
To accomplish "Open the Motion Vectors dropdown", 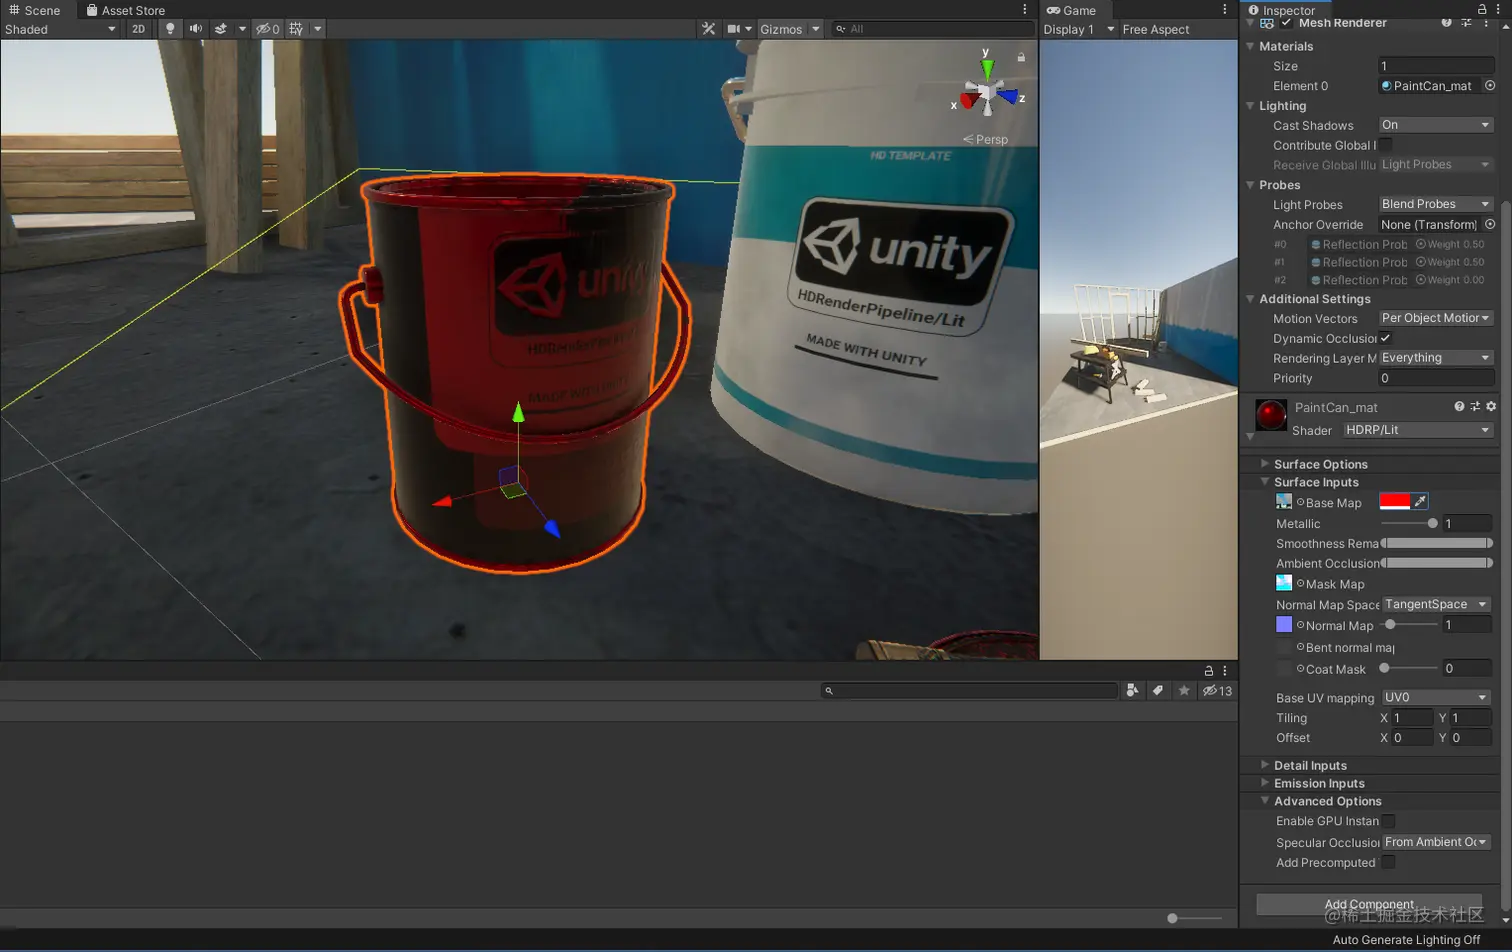I will pyautogui.click(x=1435, y=318).
